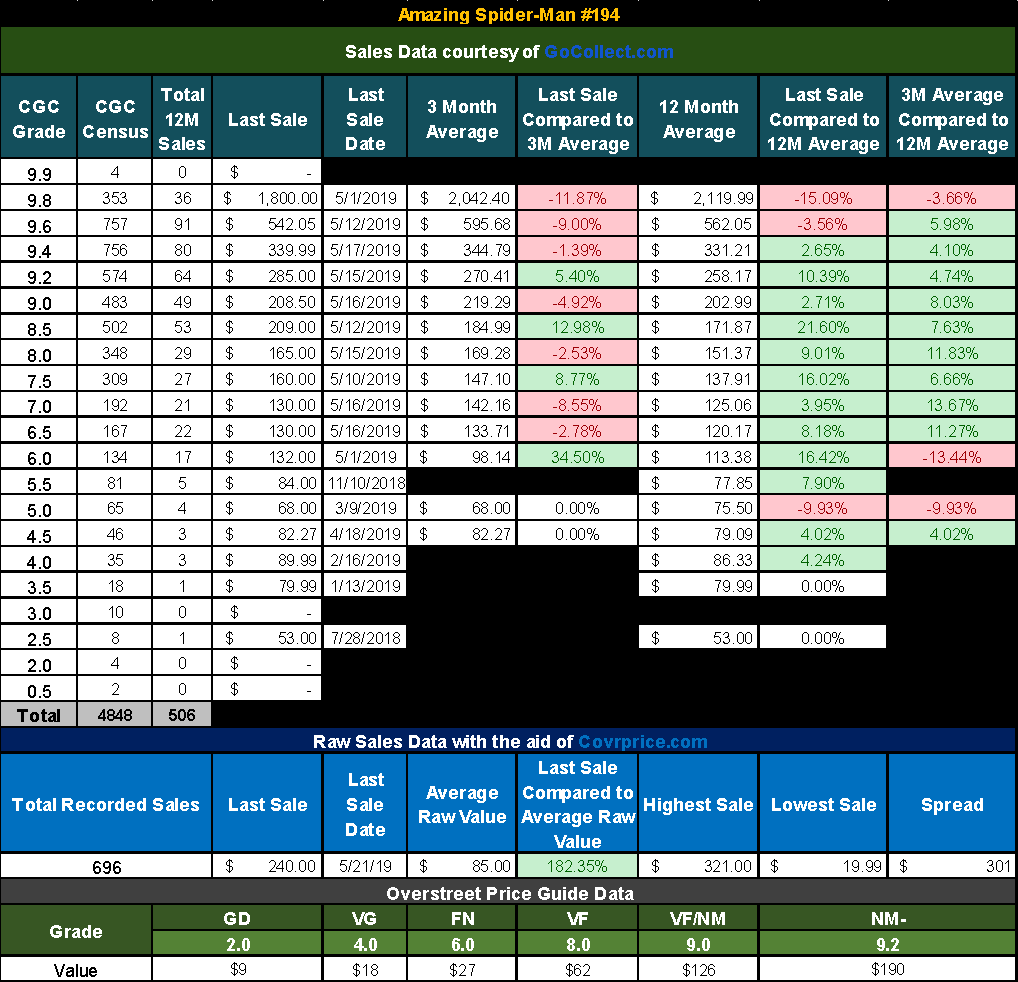Click the 9.8 grade row label

click(38, 199)
